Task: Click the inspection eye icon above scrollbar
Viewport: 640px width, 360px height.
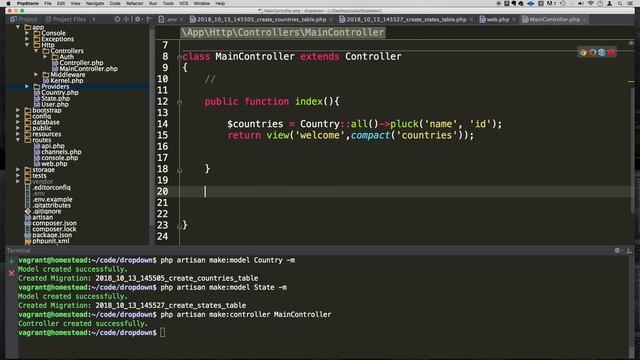Action: pos(631,43)
